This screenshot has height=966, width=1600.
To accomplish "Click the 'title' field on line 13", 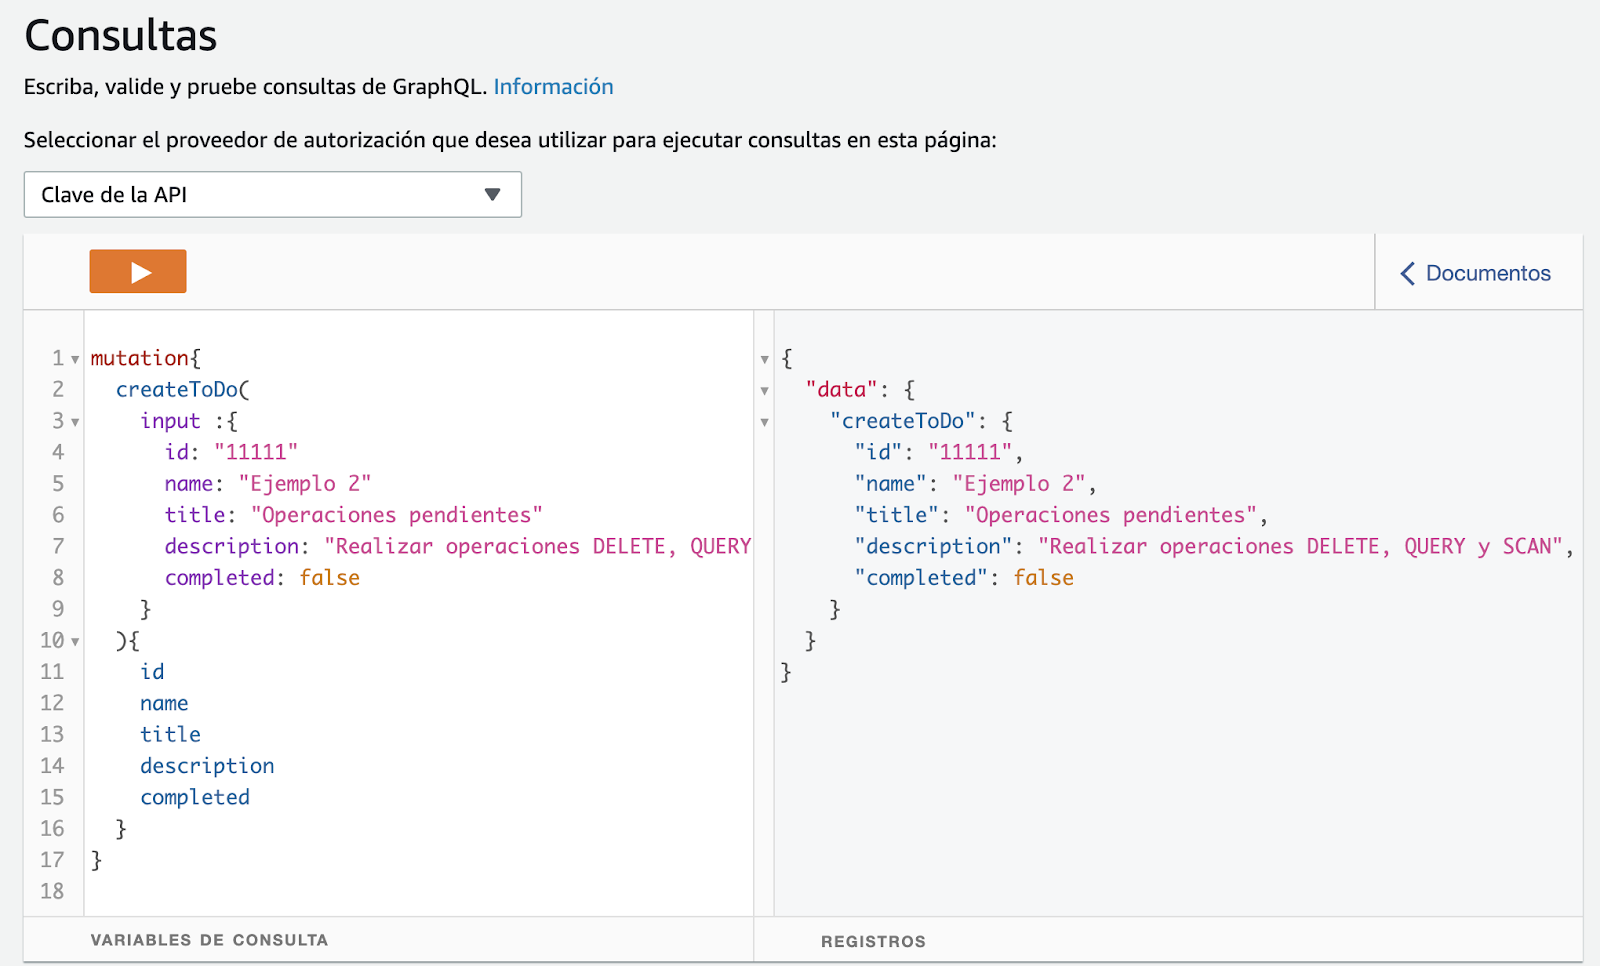I will pos(170,735).
